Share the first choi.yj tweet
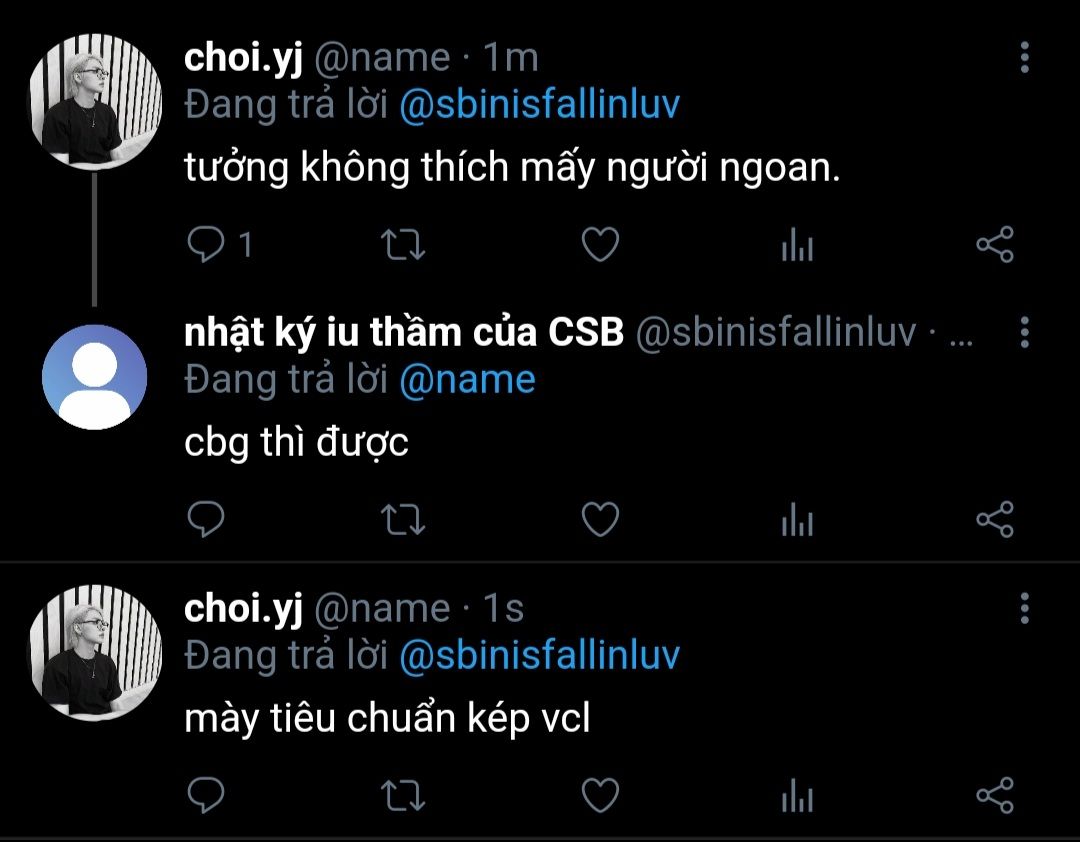Image resolution: width=1080 pixels, height=842 pixels. (995, 244)
